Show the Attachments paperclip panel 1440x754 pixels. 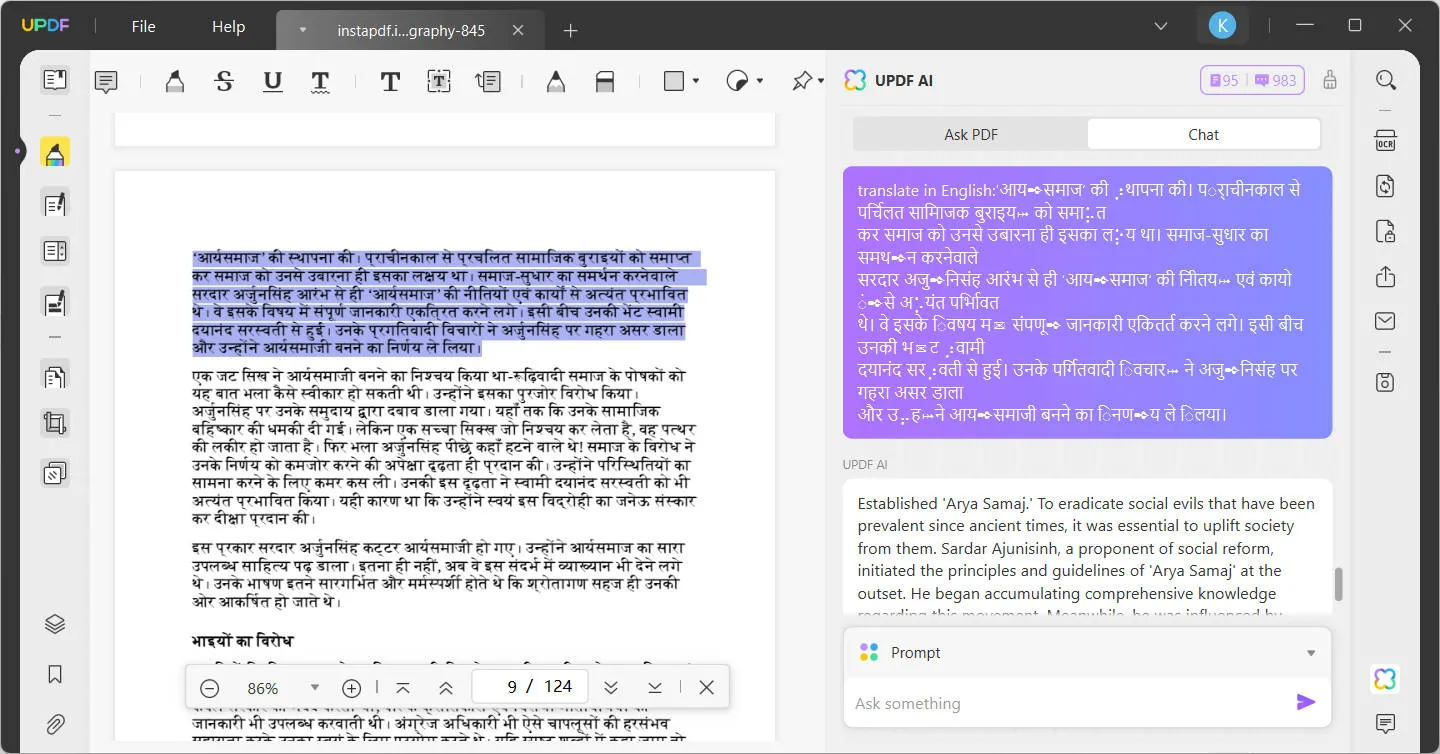coord(55,723)
